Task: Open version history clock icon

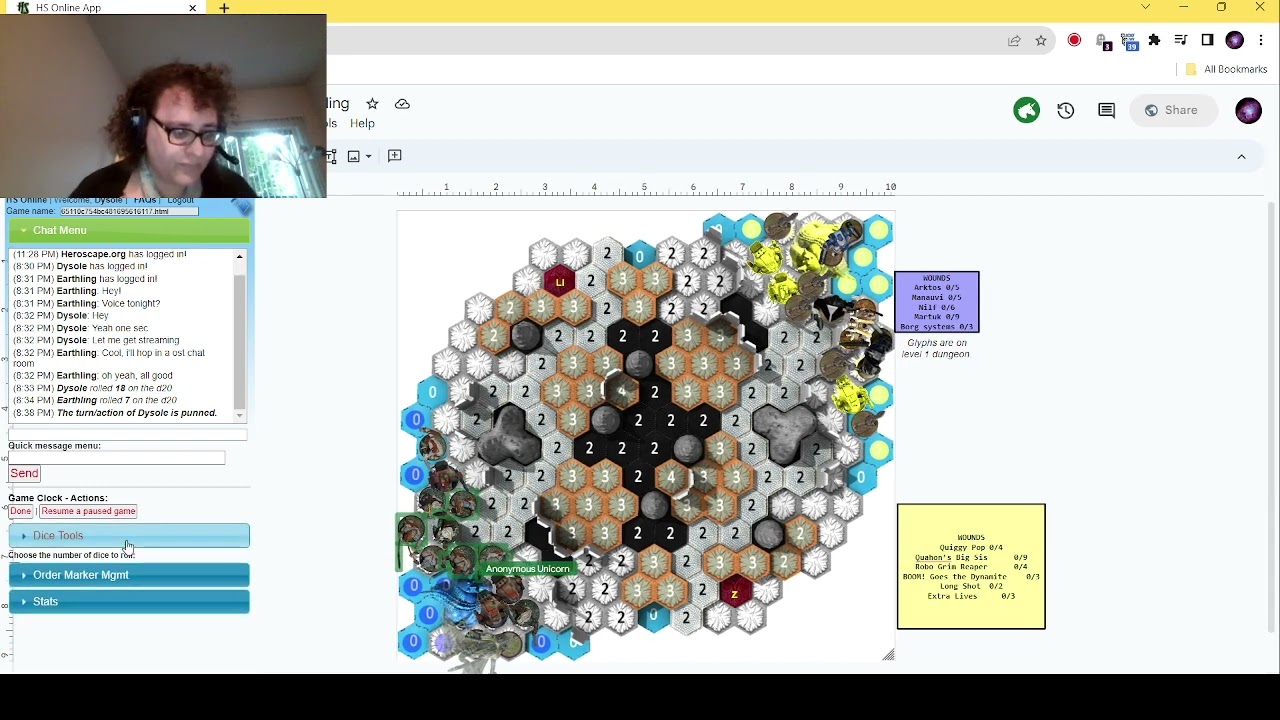Action: coord(1066,111)
